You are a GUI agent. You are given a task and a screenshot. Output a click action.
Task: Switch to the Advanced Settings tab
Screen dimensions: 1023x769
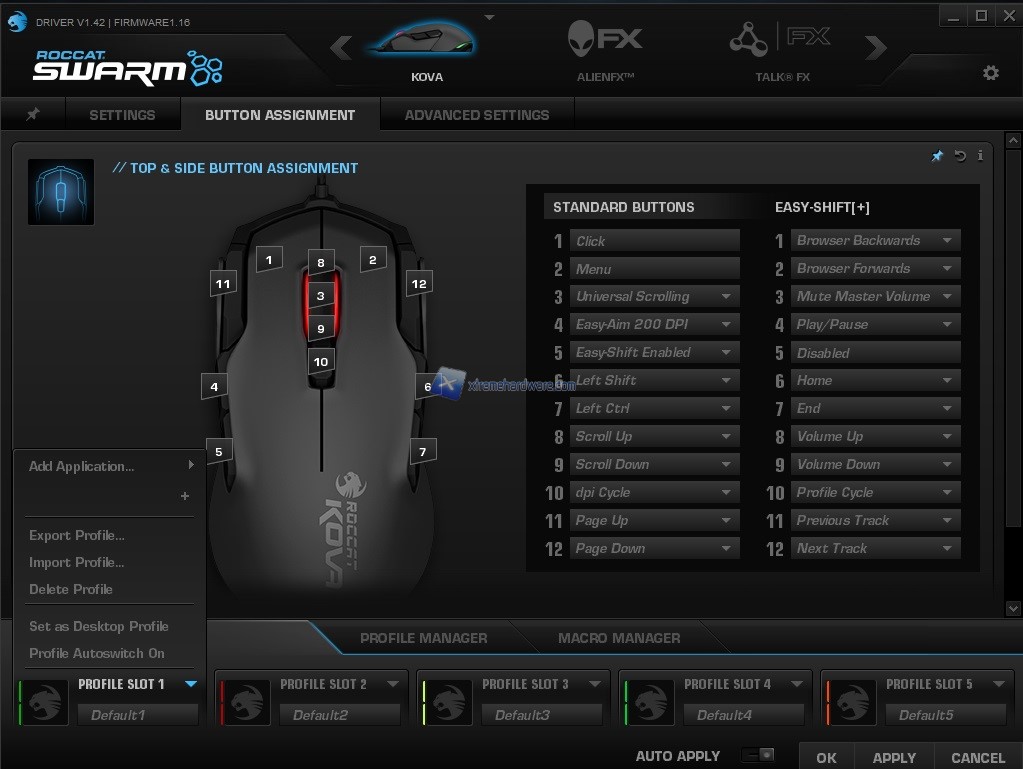point(476,115)
